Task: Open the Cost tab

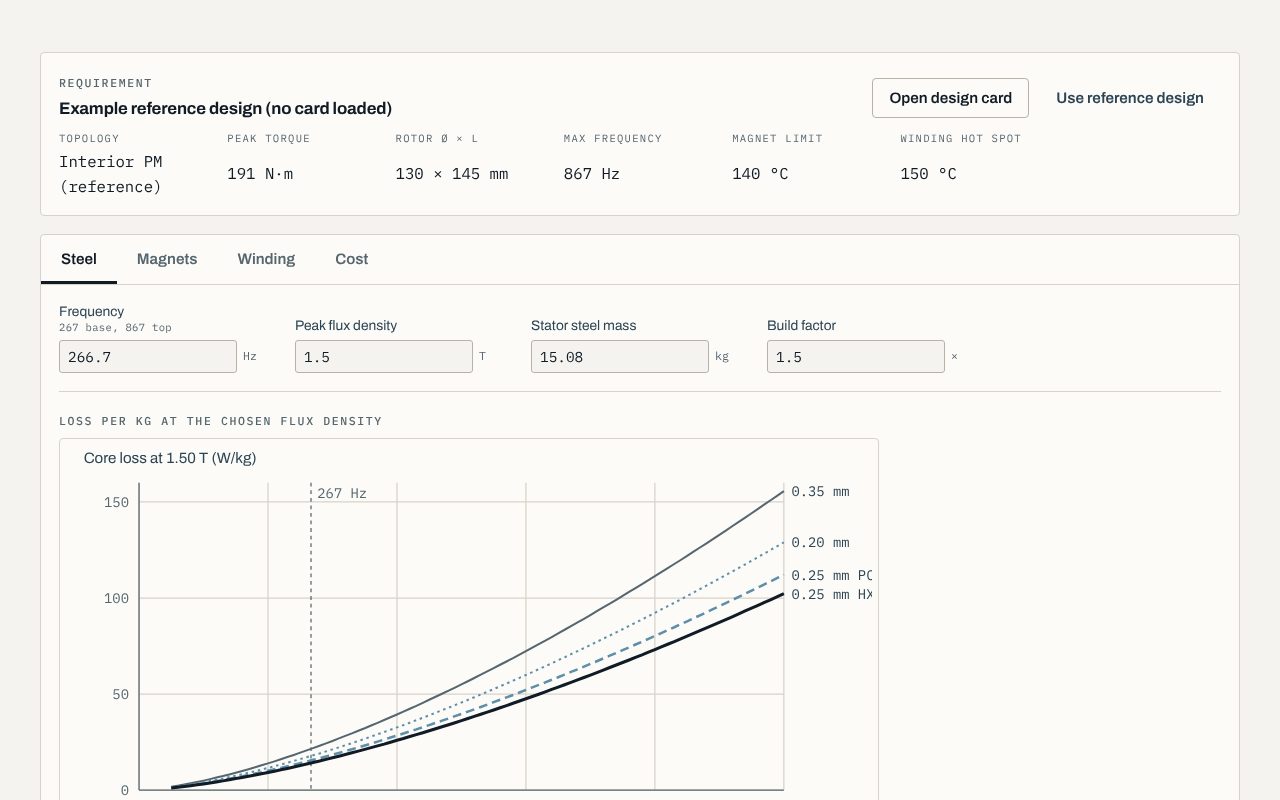Action: click(x=352, y=259)
